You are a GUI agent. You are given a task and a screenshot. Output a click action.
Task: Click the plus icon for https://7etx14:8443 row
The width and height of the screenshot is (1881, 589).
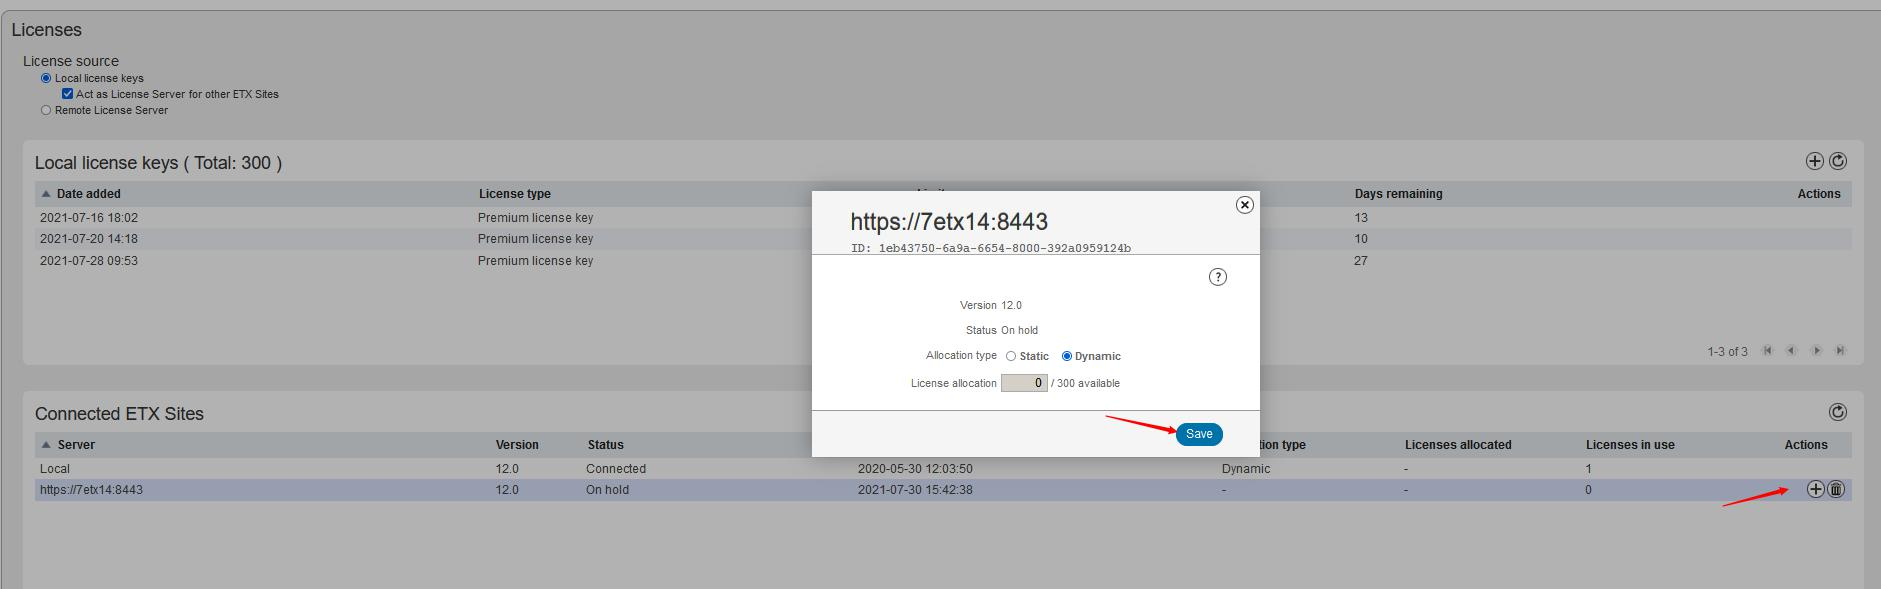[x=1816, y=489]
